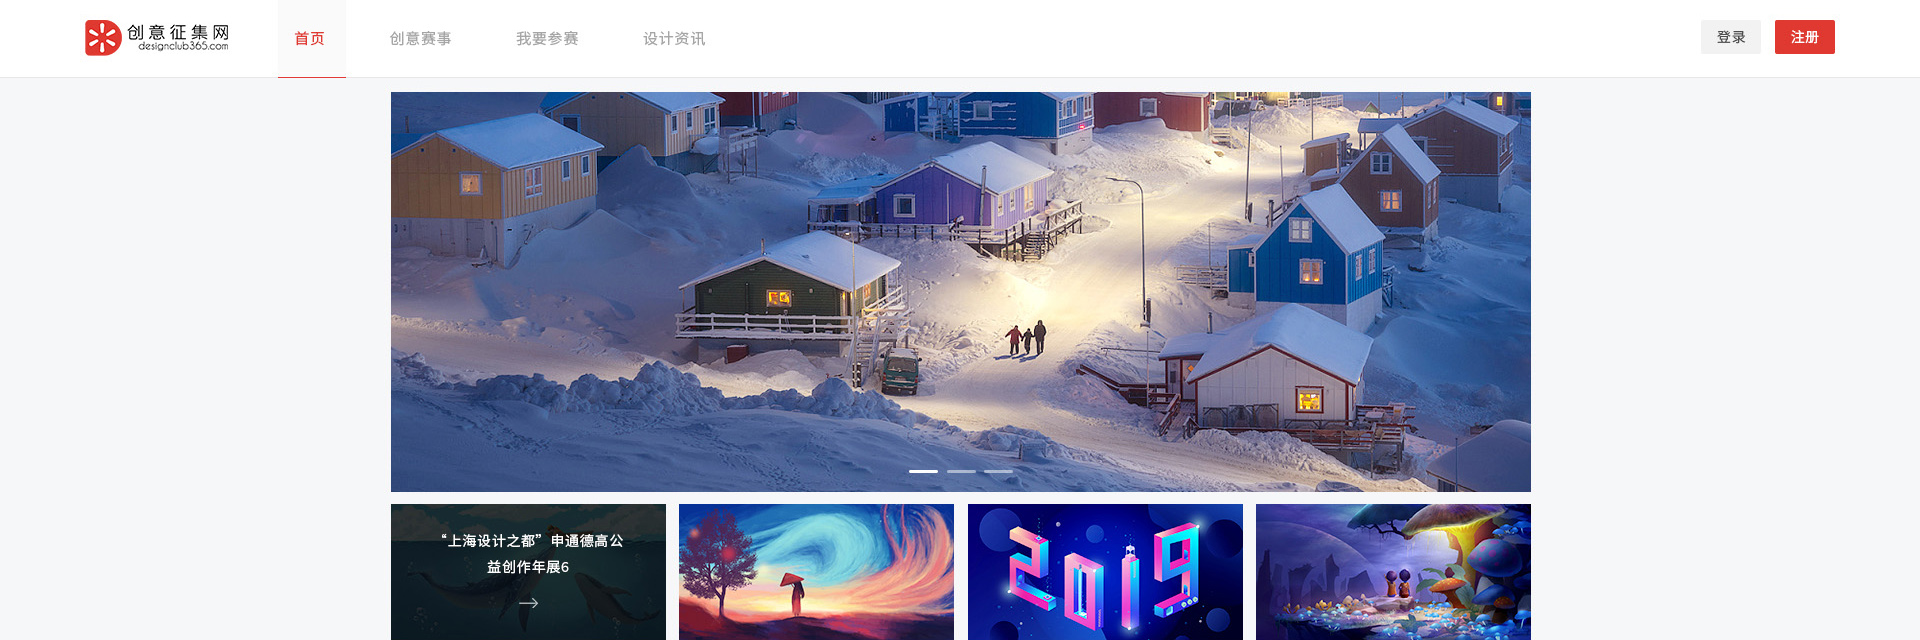This screenshot has width=1920, height=640.
Task: Open the neon 2019 illustration thumbnail
Action: point(1105,572)
